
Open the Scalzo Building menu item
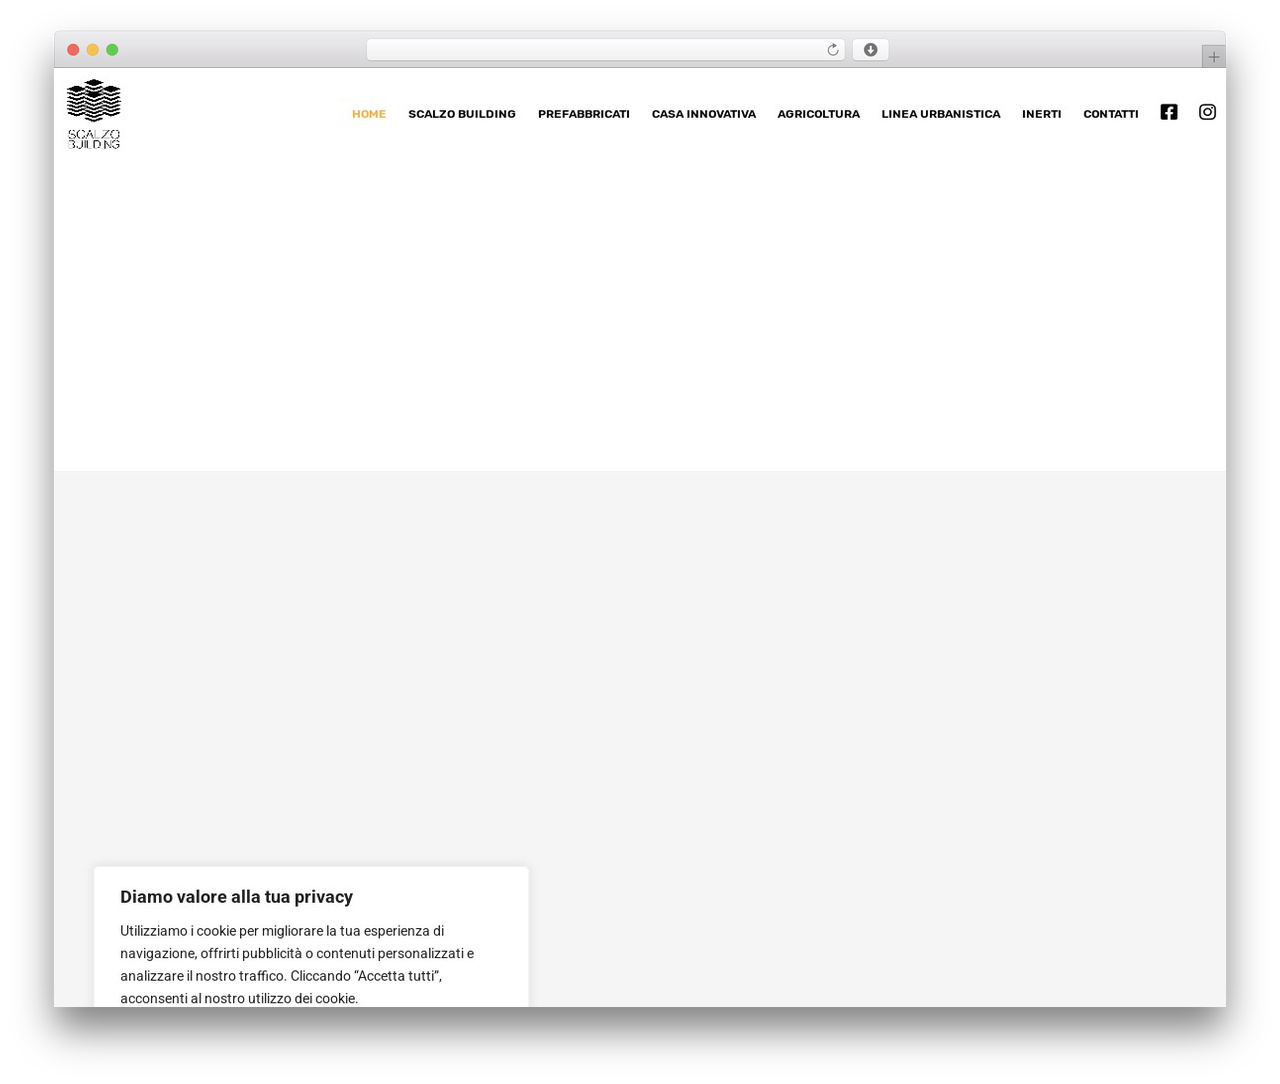(x=462, y=114)
